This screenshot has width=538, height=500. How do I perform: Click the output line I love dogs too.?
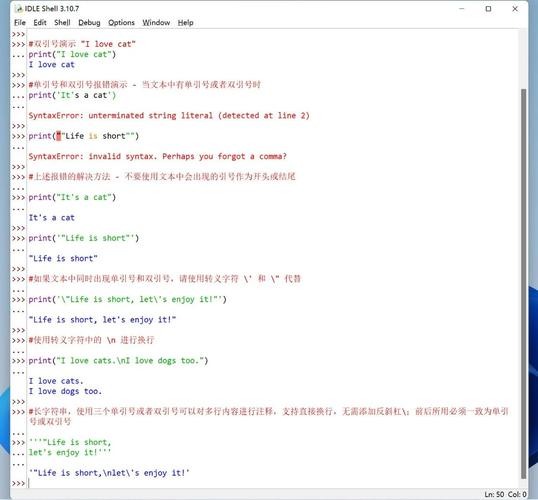coord(65,391)
